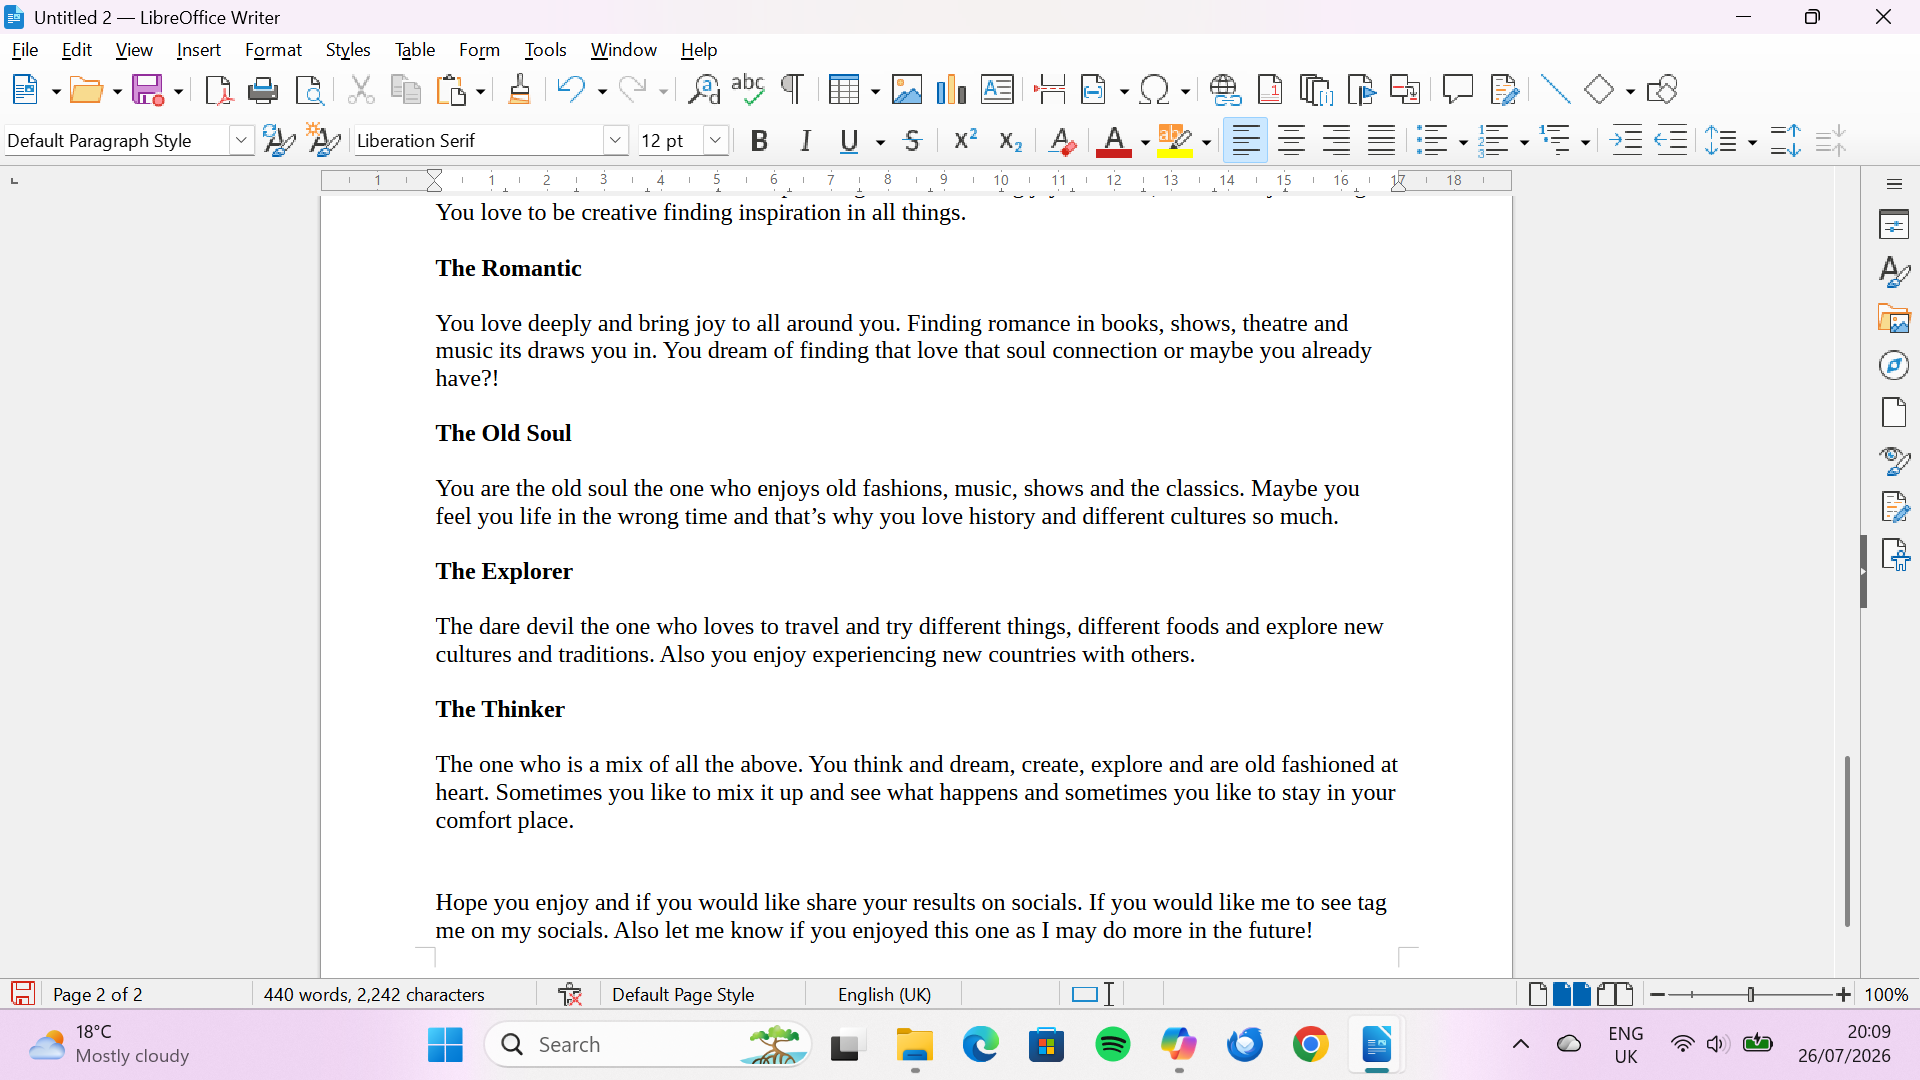Click the Export as PDF icon
Image resolution: width=1920 pixels, height=1080 pixels.
tap(218, 90)
